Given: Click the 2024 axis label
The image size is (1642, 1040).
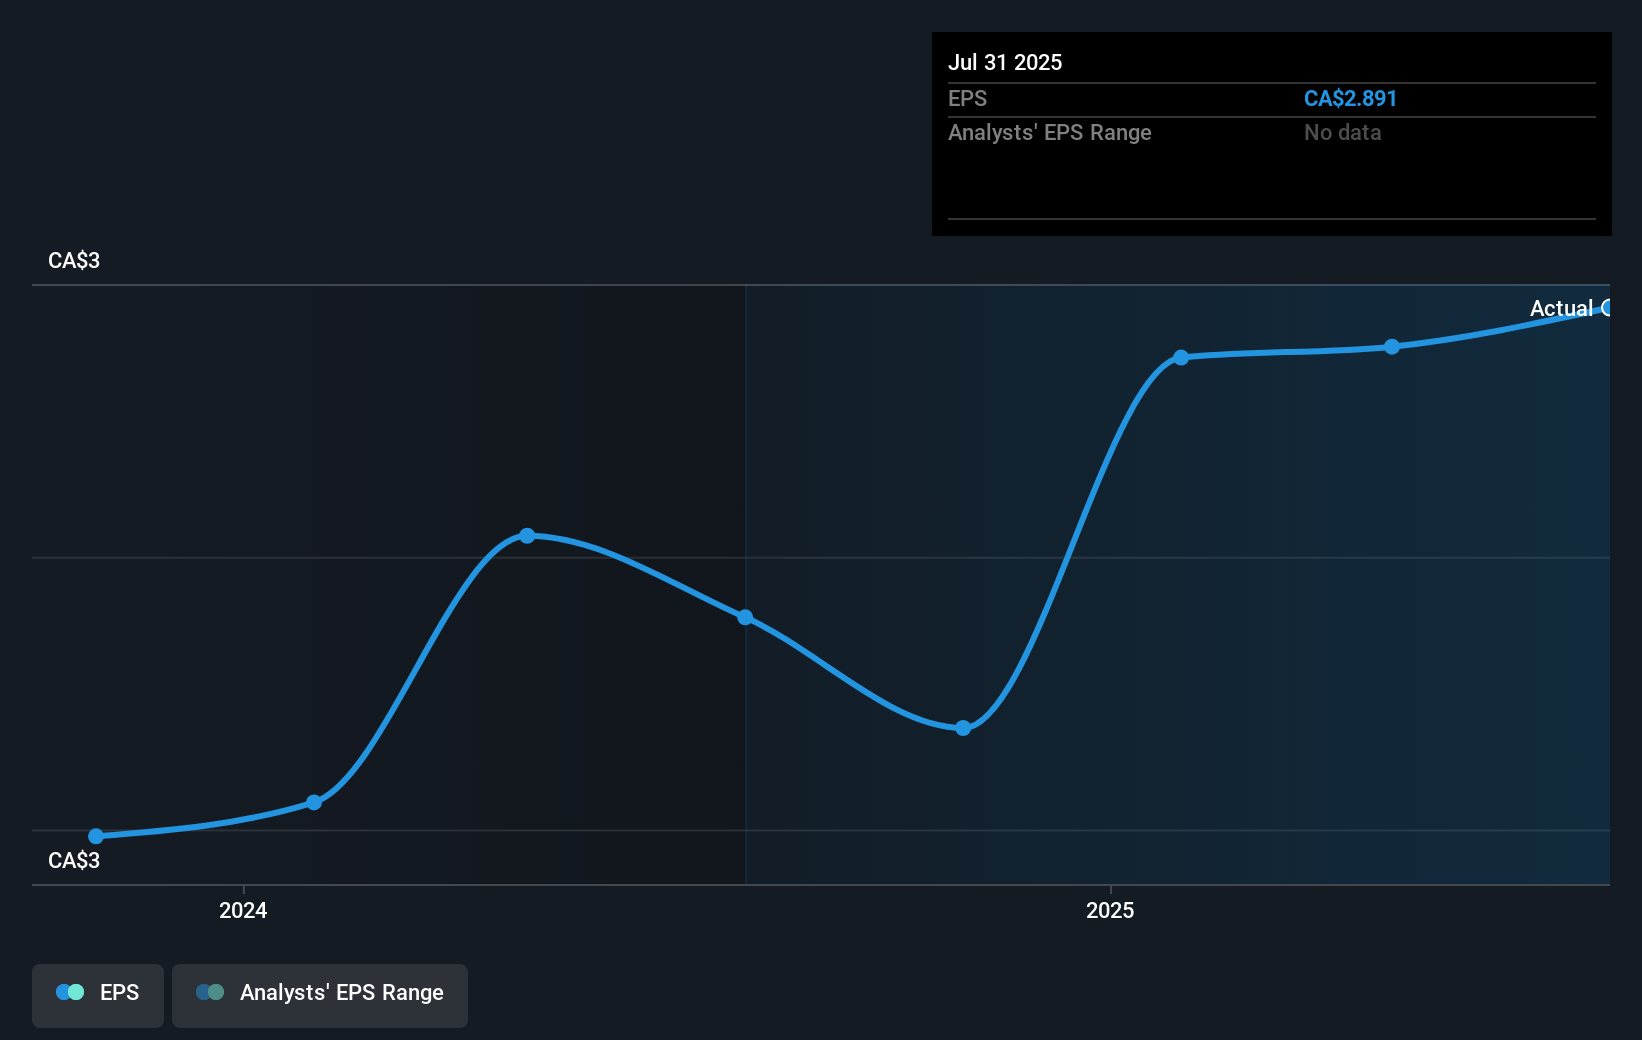Looking at the screenshot, I should 241,911.
